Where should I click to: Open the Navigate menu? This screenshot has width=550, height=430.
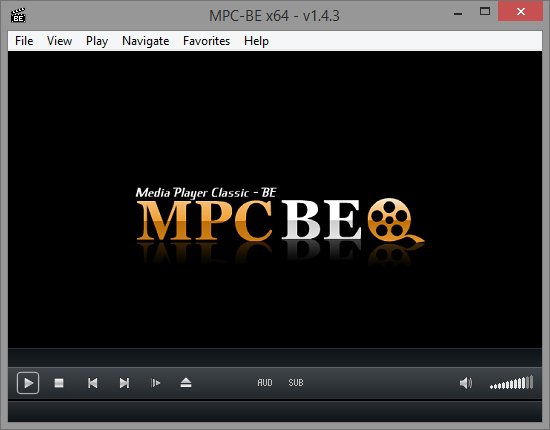[x=146, y=41]
